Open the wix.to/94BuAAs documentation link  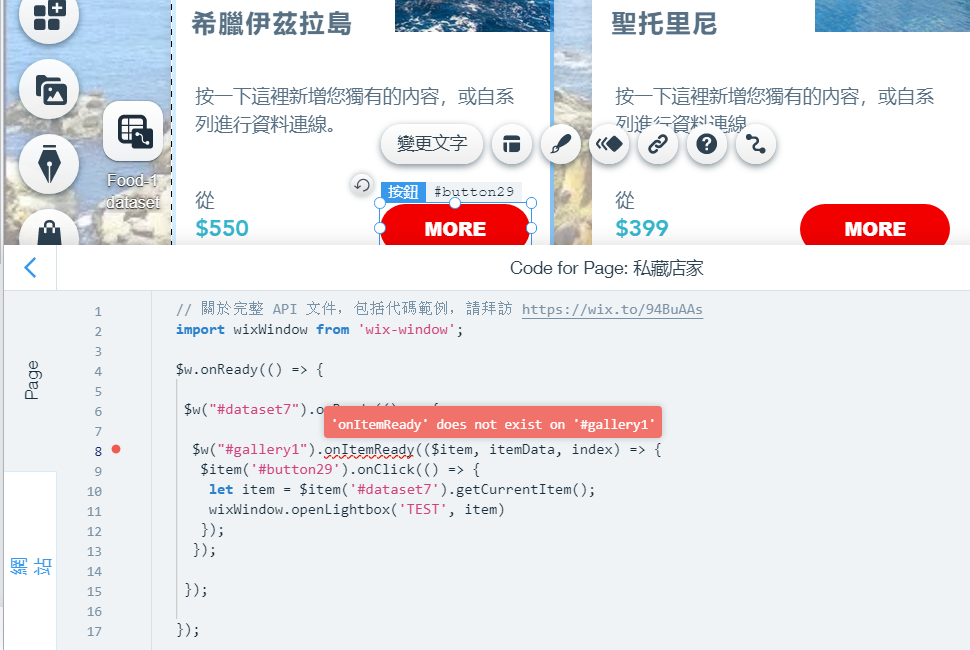click(x=612, y=309)
